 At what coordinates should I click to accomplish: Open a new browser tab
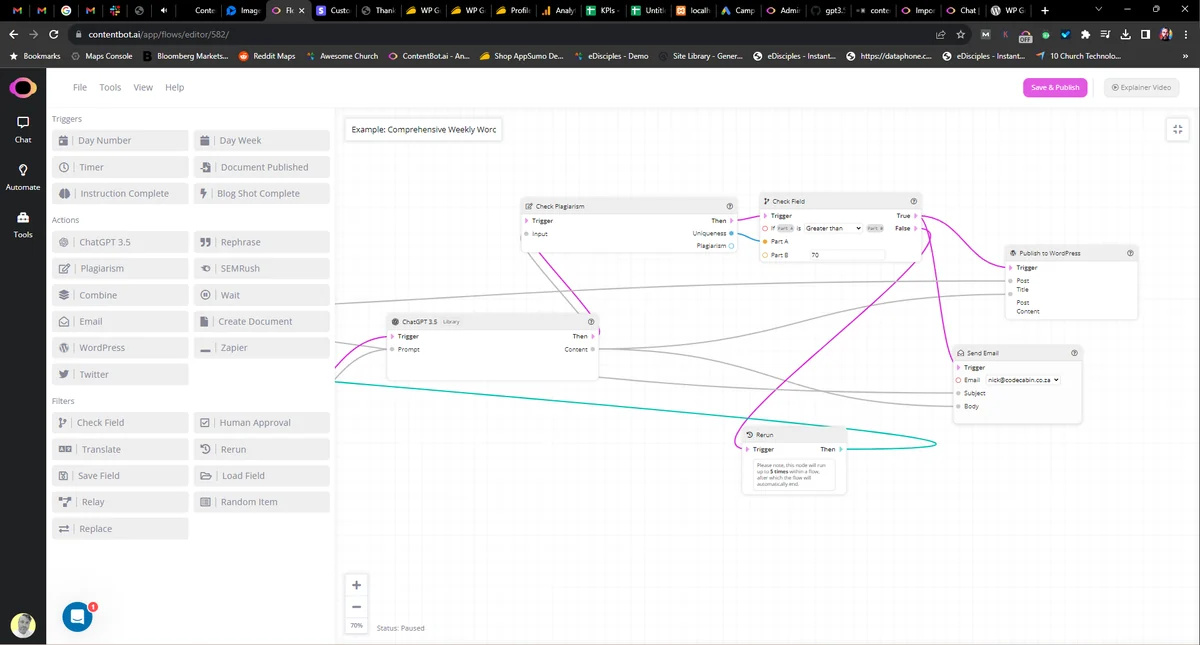[x=1045, y=10]
